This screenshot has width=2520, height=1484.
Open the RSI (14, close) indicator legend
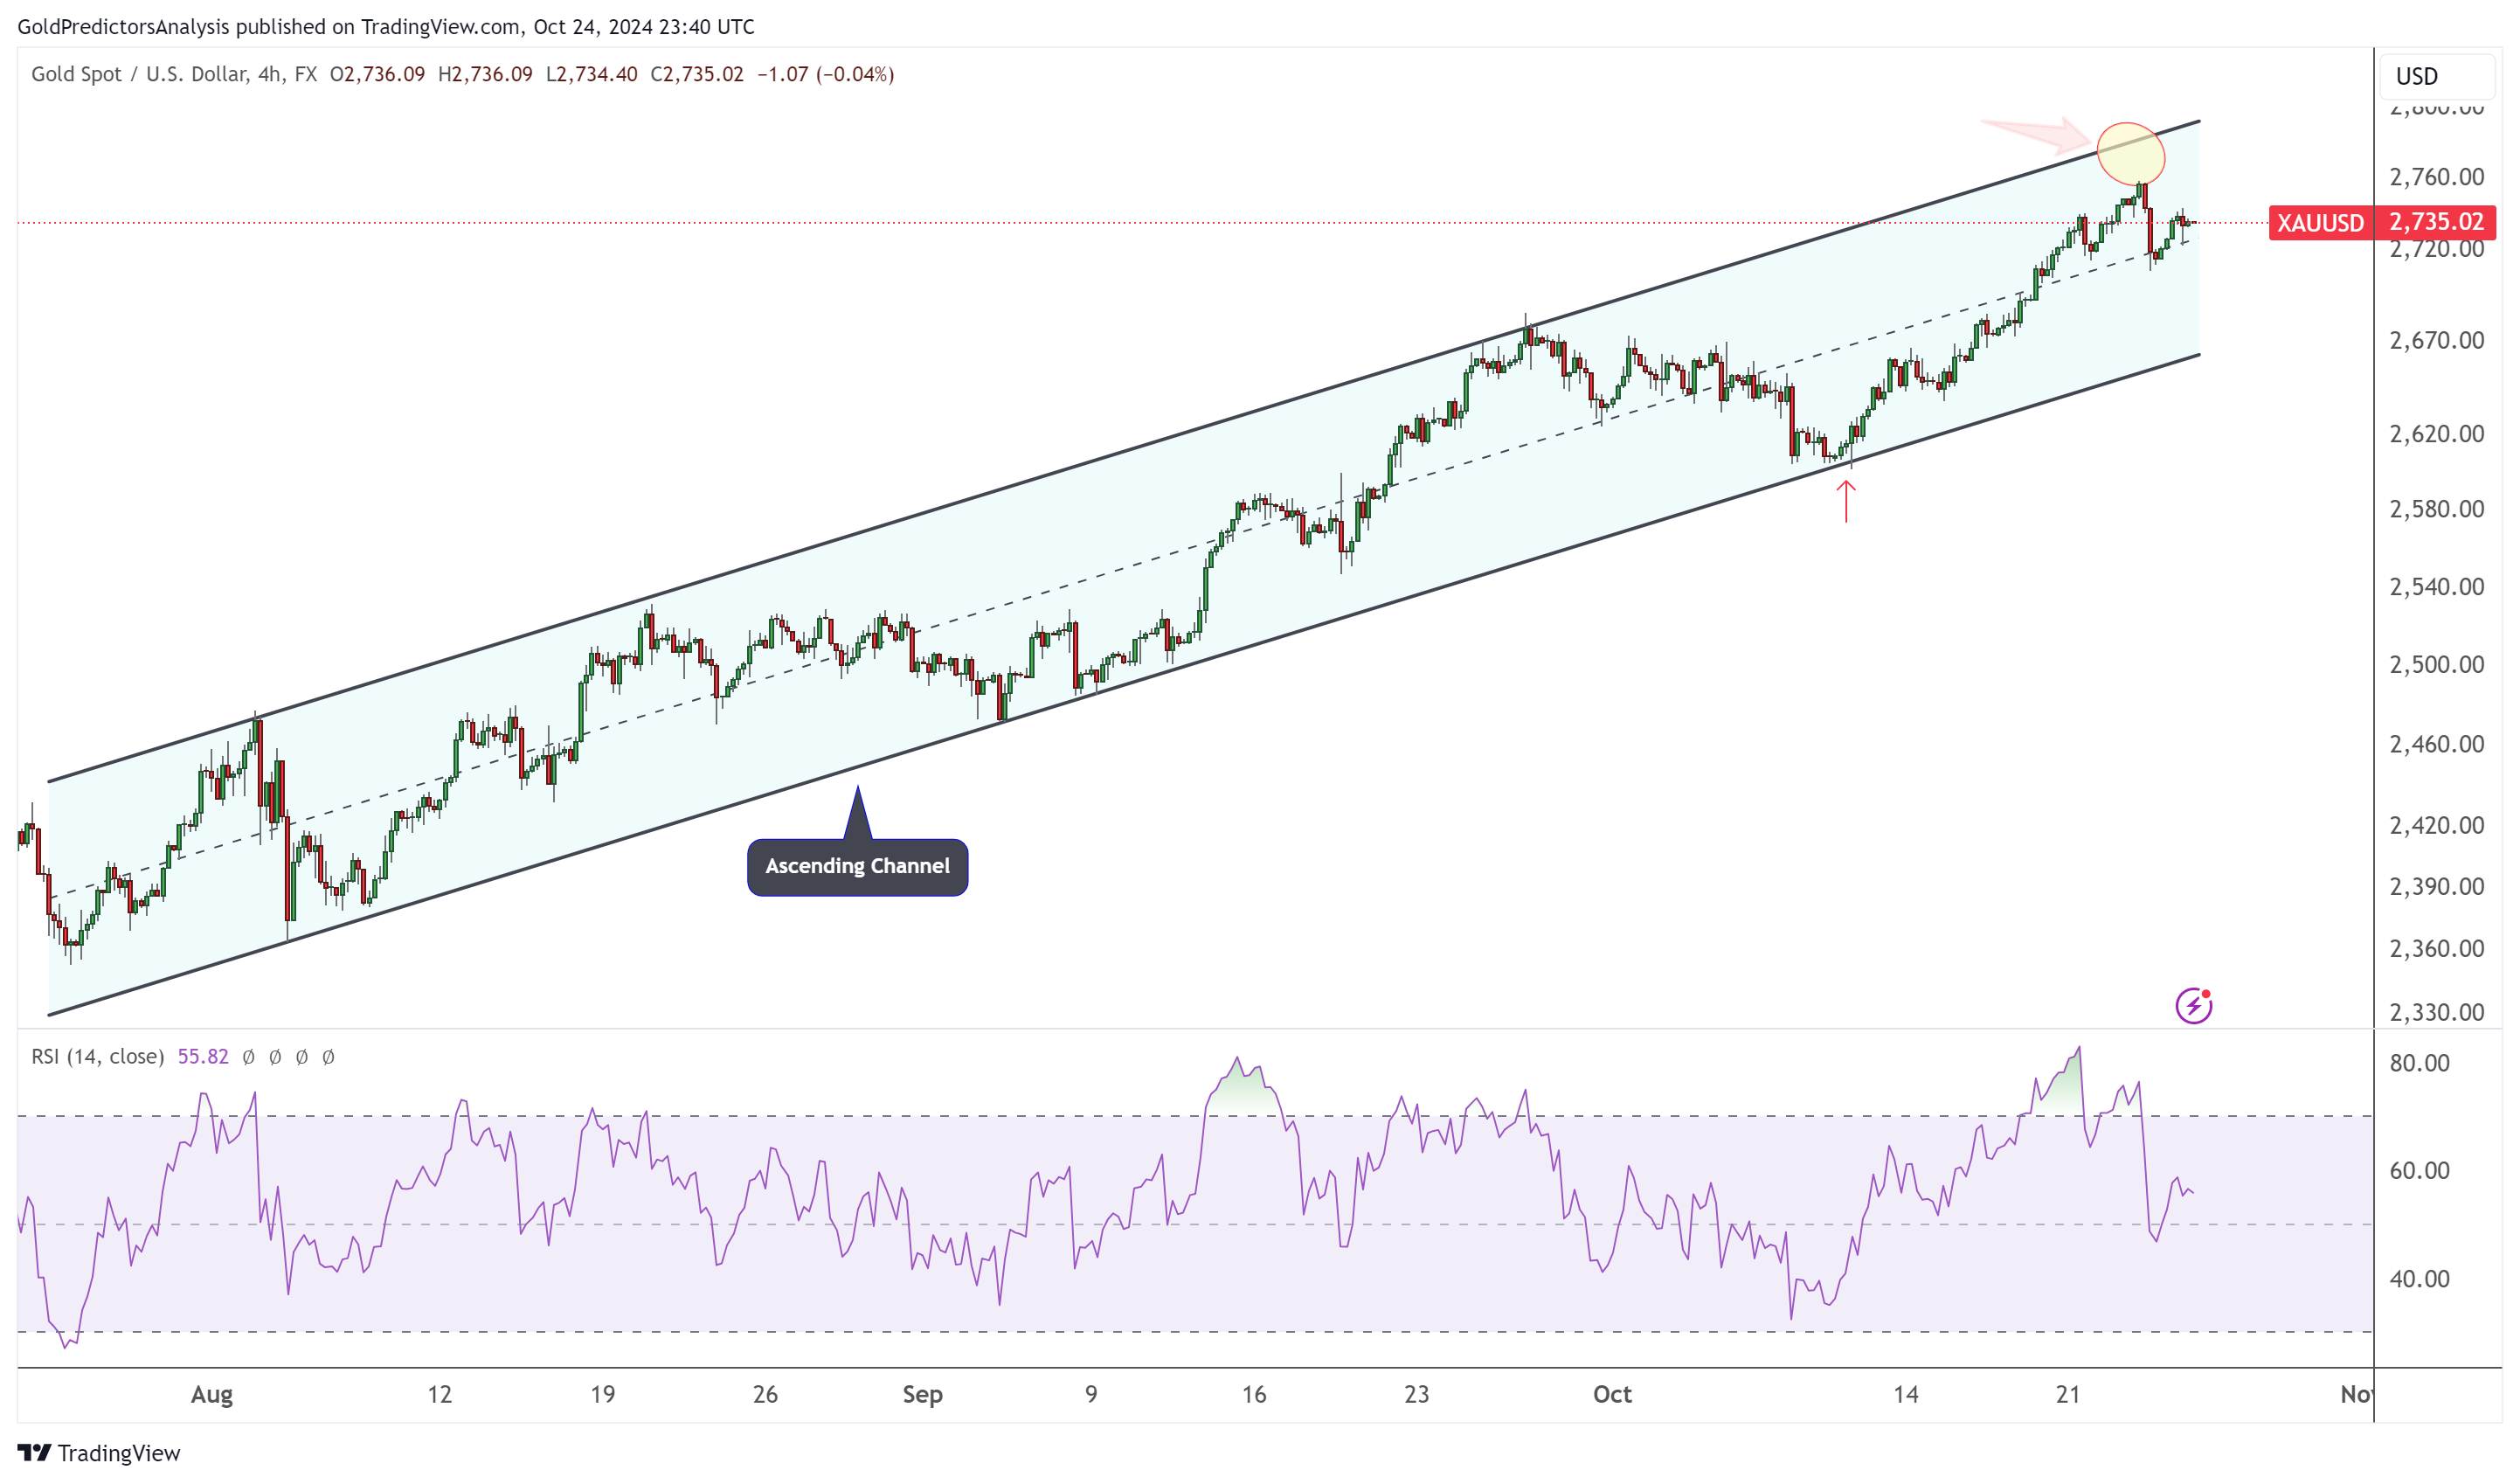click(x=97, y=1057)
